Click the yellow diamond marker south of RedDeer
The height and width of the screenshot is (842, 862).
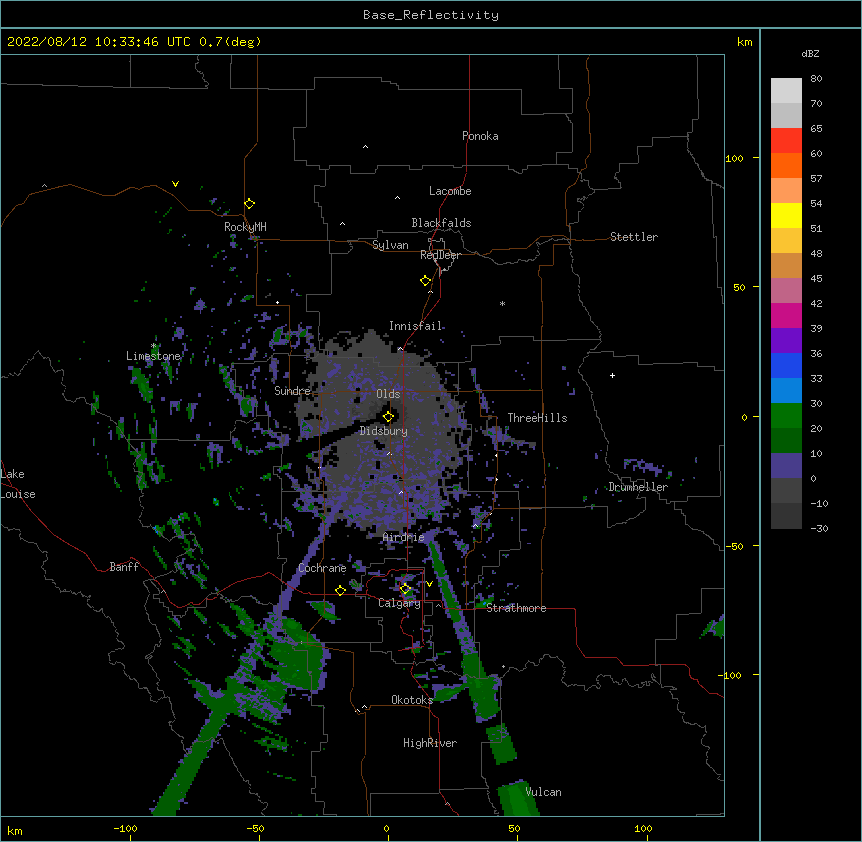point(426,281)
